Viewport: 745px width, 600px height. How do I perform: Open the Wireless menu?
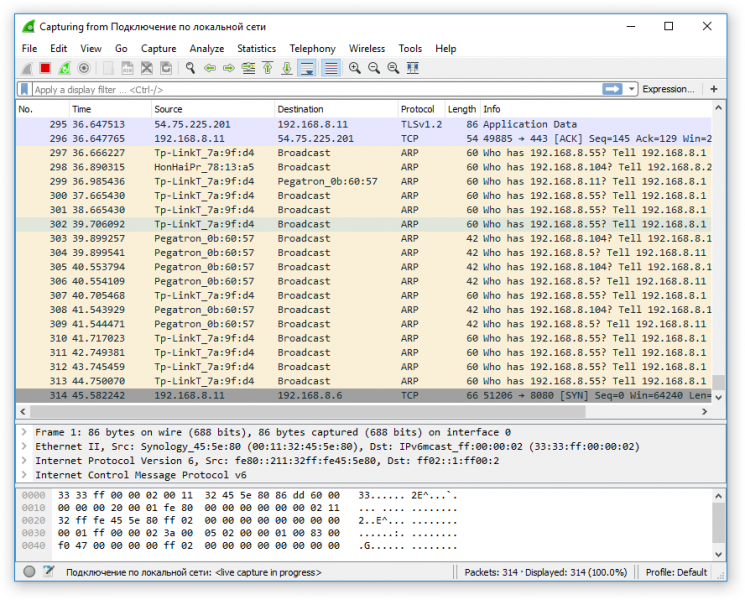[367, 48]
